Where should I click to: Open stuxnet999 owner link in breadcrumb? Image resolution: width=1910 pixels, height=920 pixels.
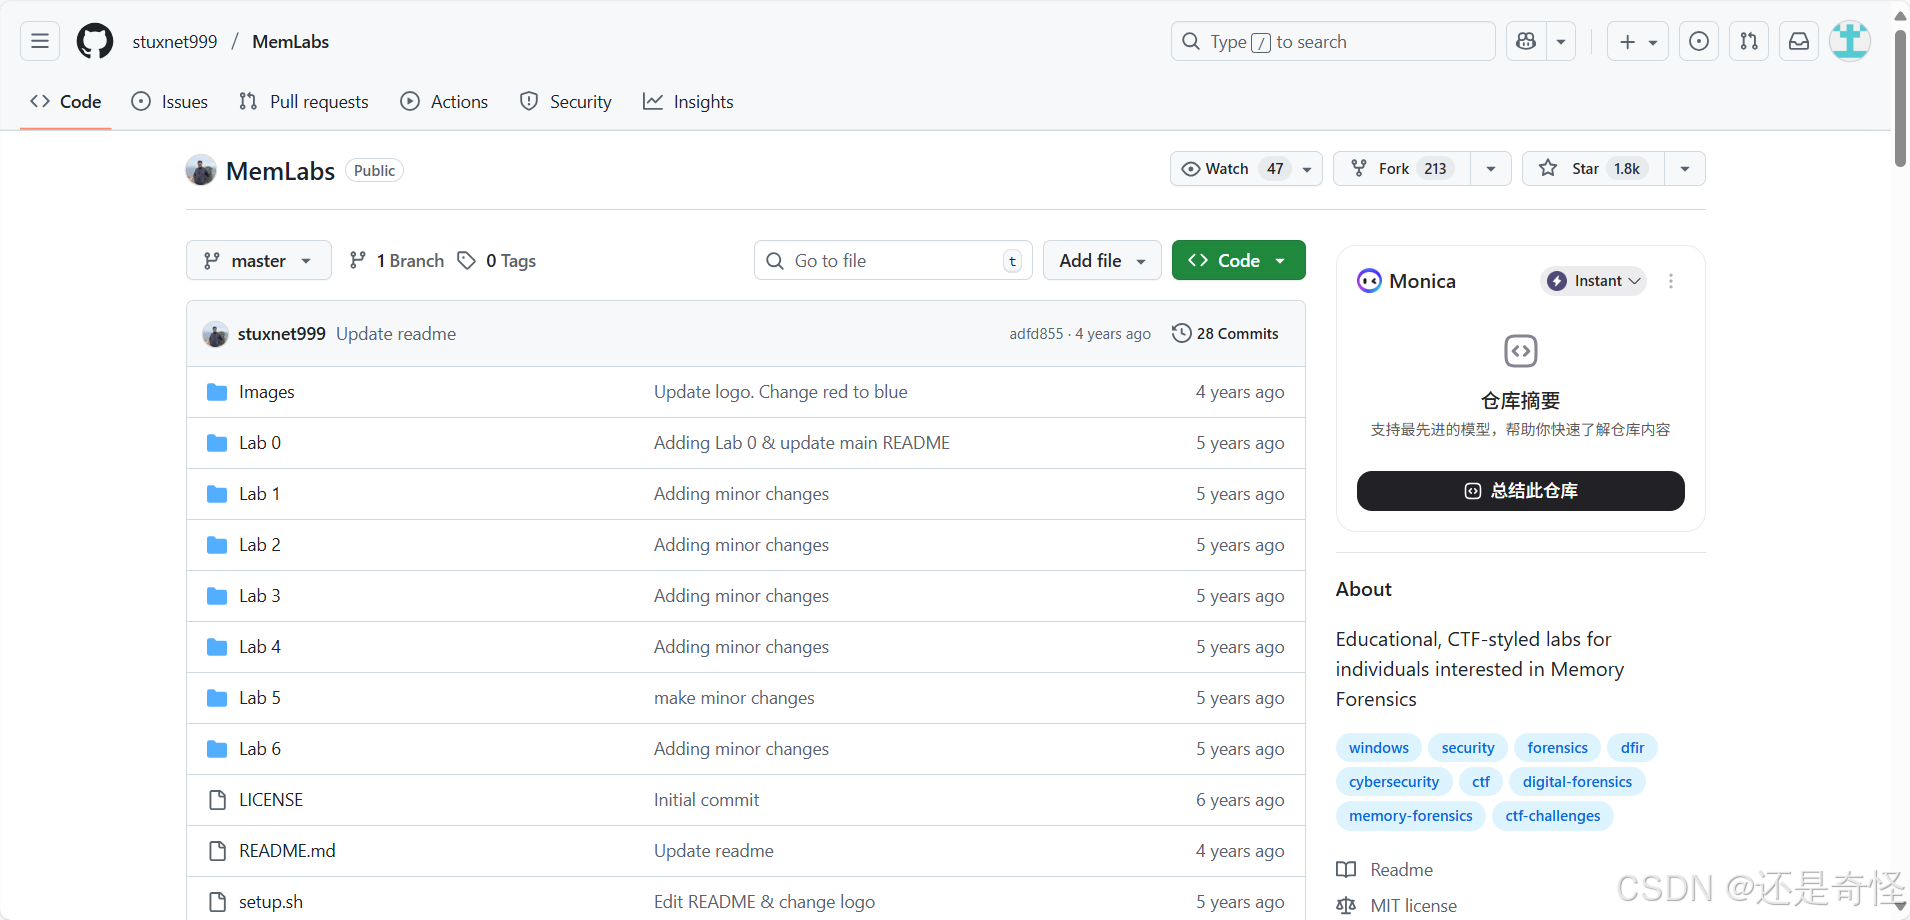[x=175, y=41]
